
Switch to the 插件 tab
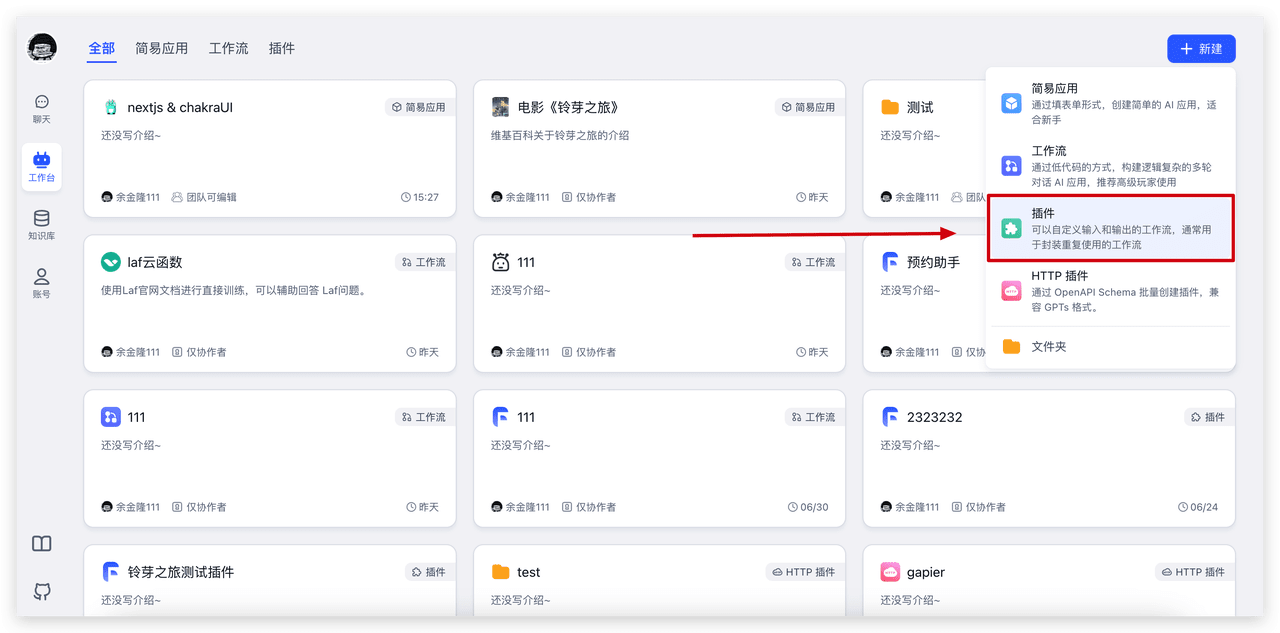pos(281,48)
